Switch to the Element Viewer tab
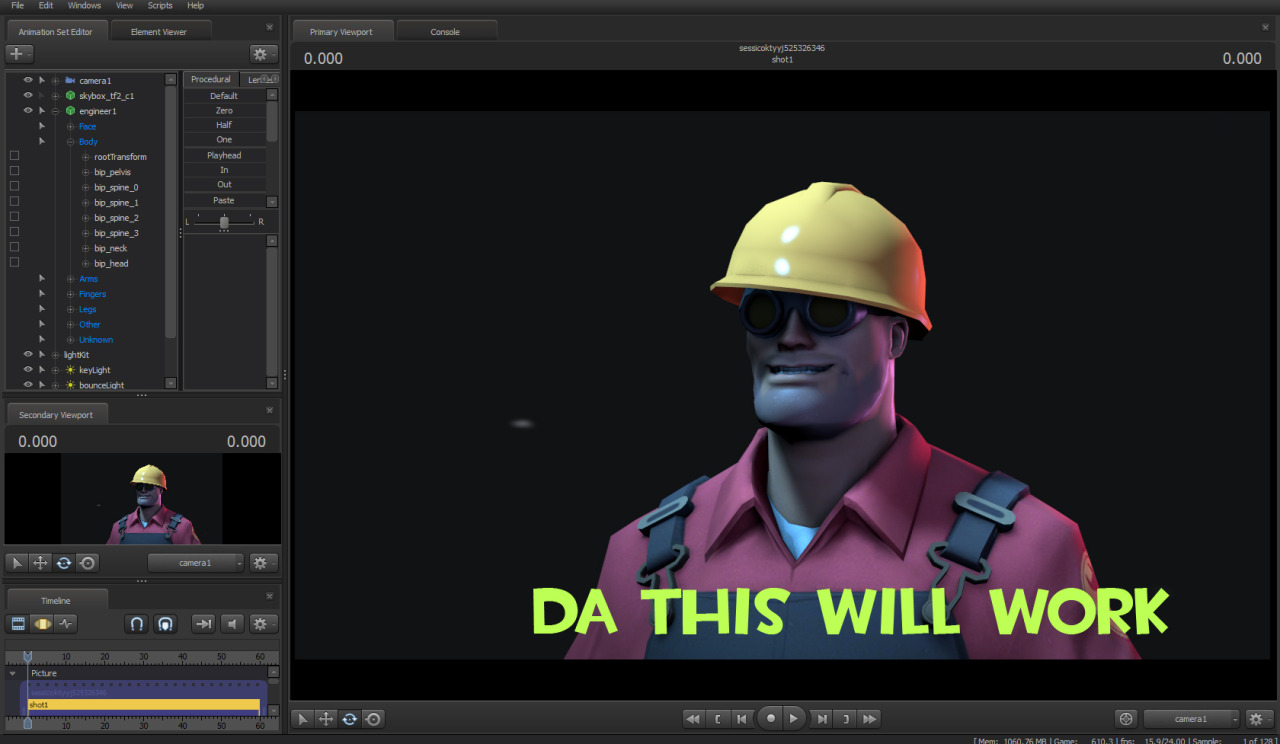Viewport: 1280px width, 744px height. pos(159,32)
